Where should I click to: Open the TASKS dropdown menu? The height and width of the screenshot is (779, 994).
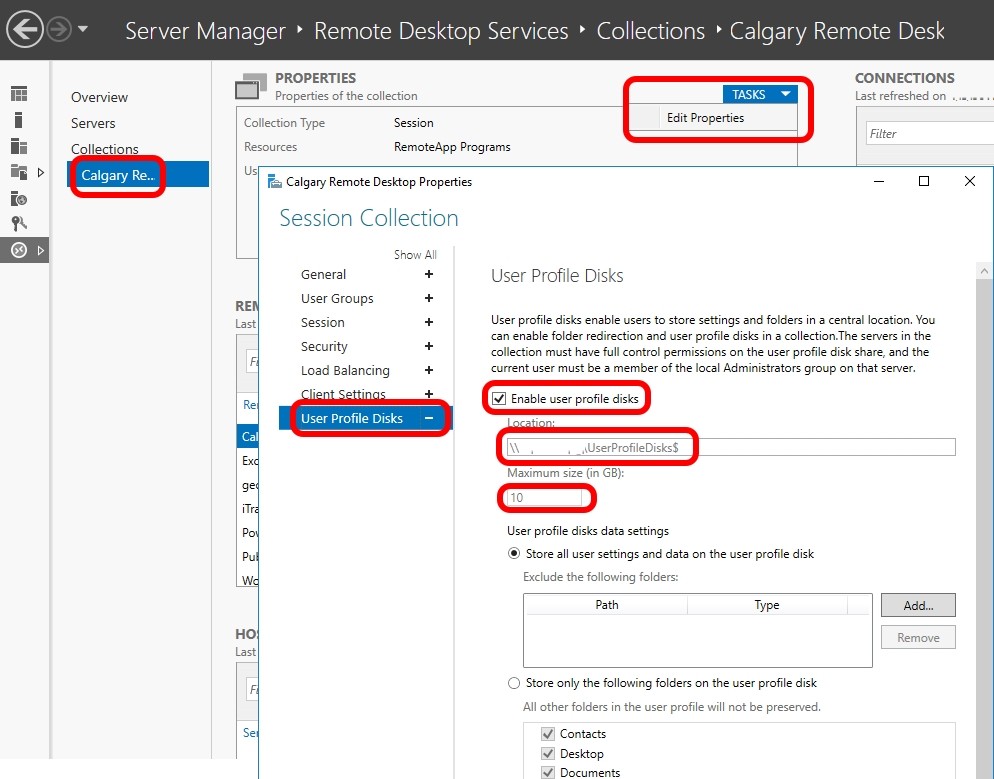click(x=760, y=94)
